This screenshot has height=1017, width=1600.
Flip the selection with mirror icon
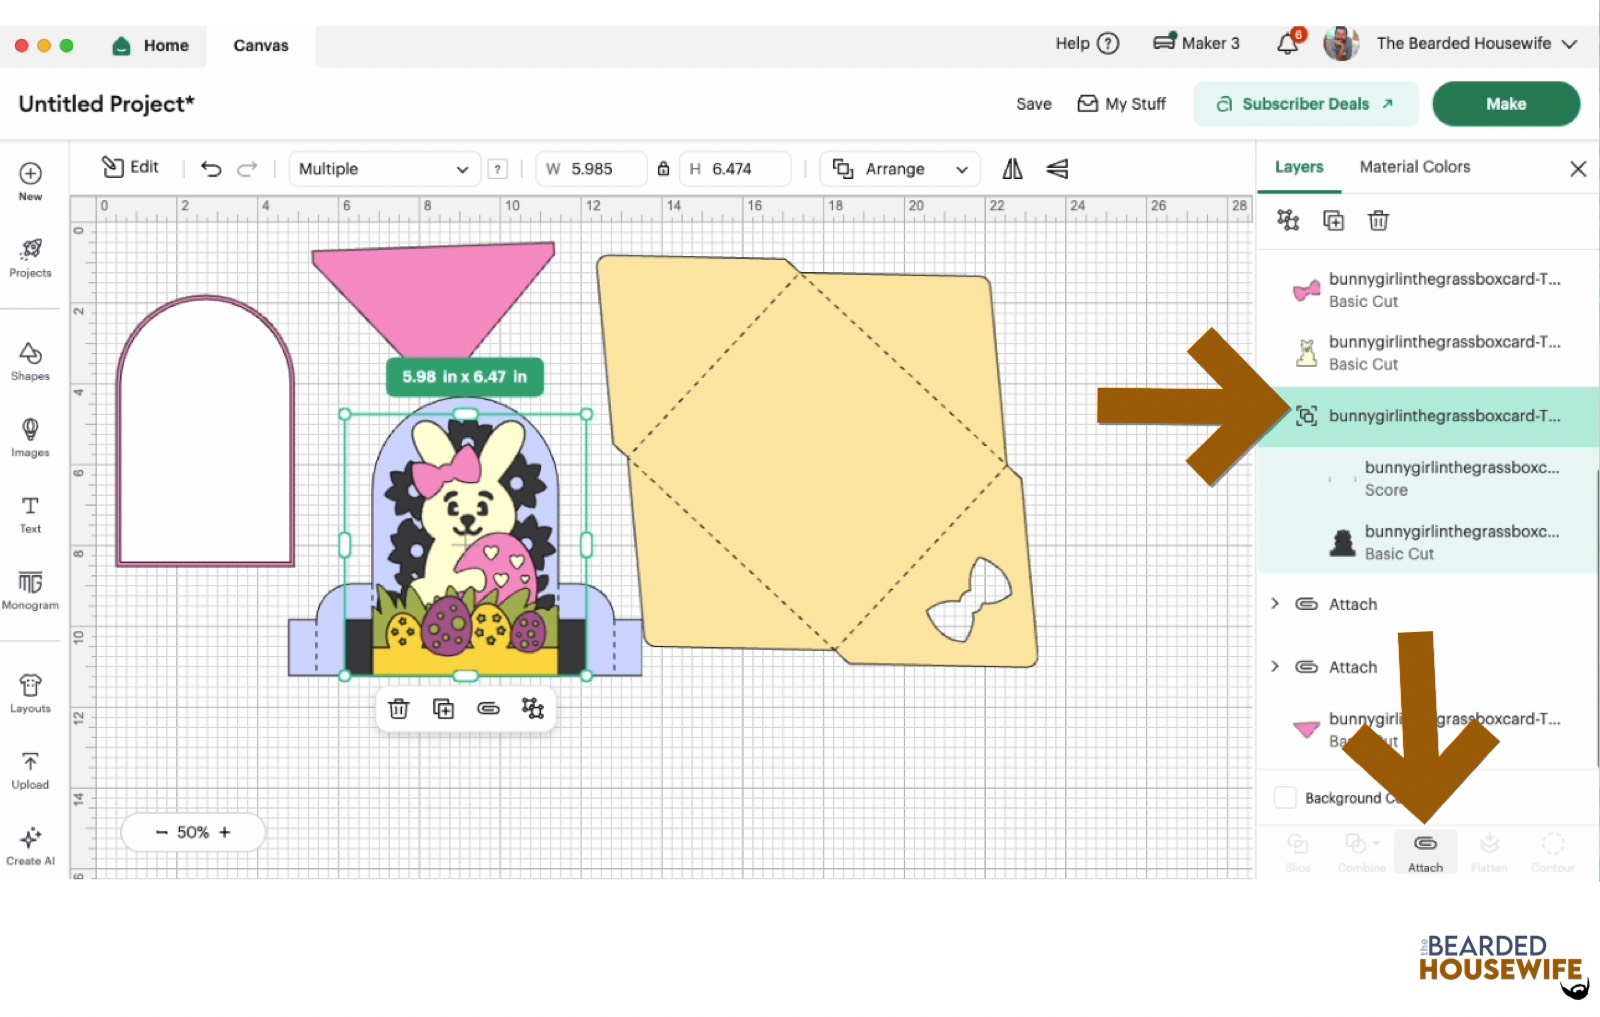coord(1012,169)
